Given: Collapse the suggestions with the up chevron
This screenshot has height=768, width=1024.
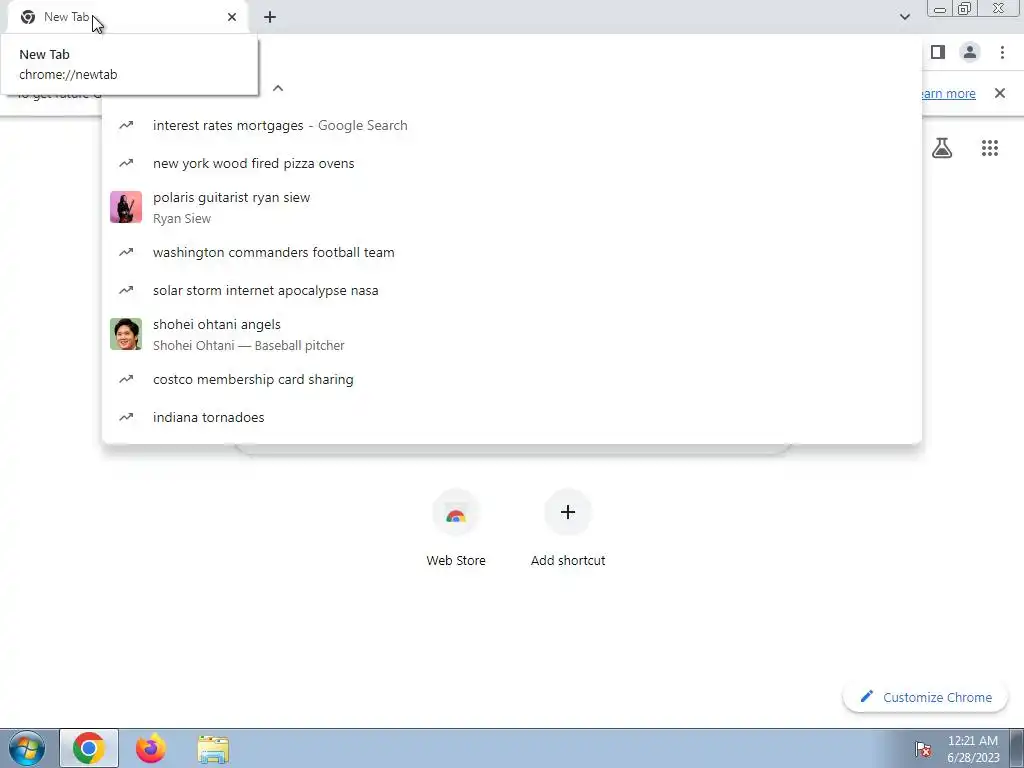Looking at the screenshot, I should point(278,88).
